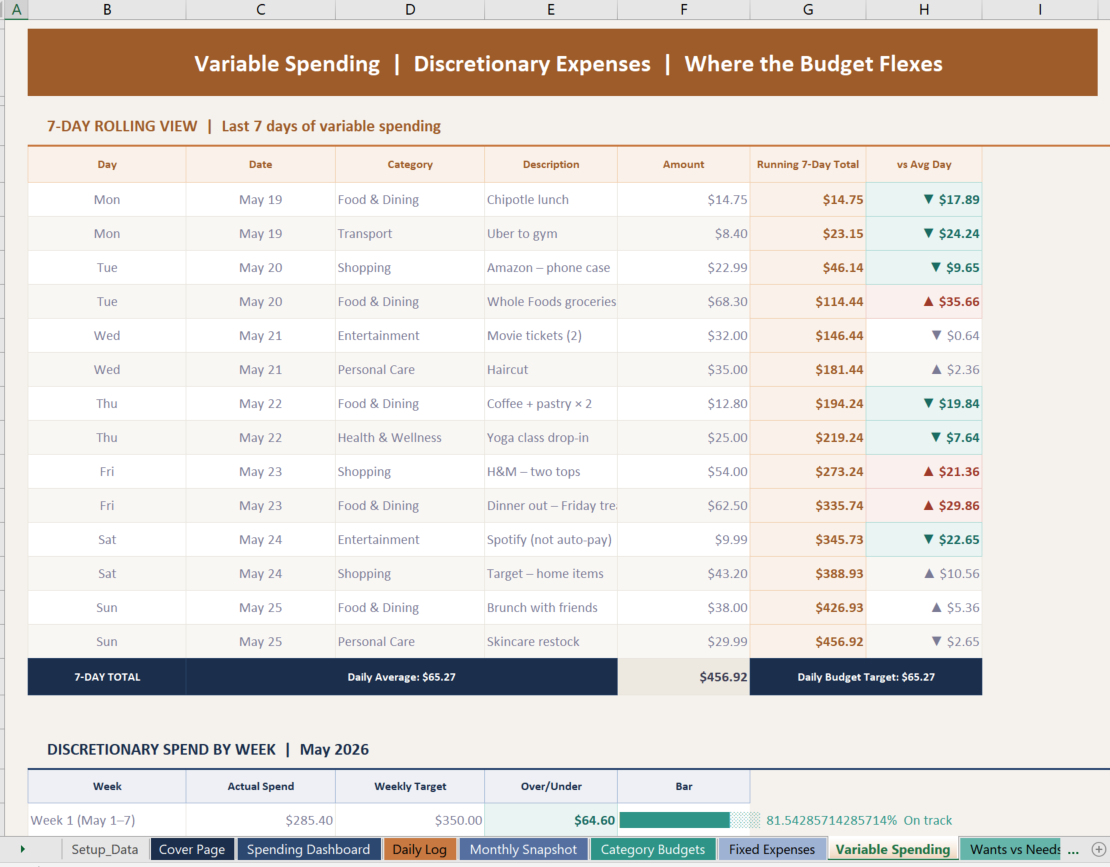Select Spotify (not auto-pay) cell
This screenshot has width=1110, height=867.
(x=551, y=539)
